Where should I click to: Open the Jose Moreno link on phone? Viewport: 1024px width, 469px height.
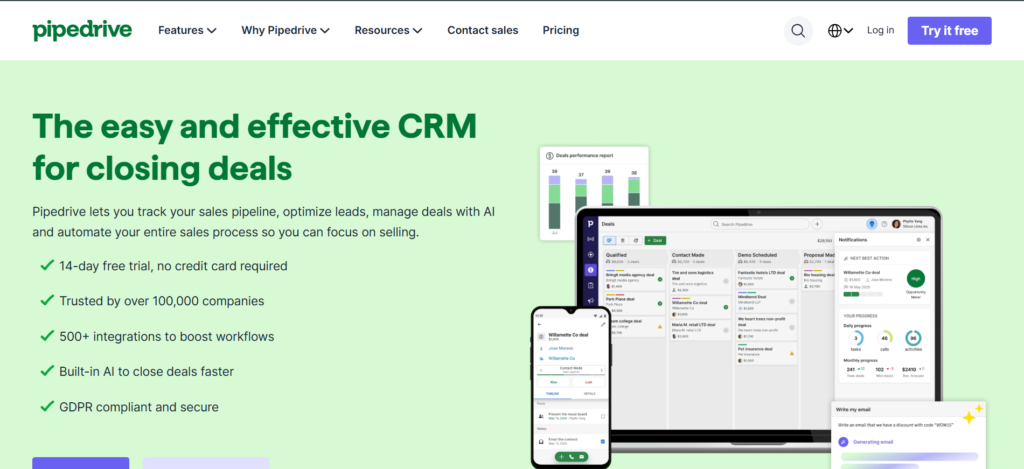point(561,348)
